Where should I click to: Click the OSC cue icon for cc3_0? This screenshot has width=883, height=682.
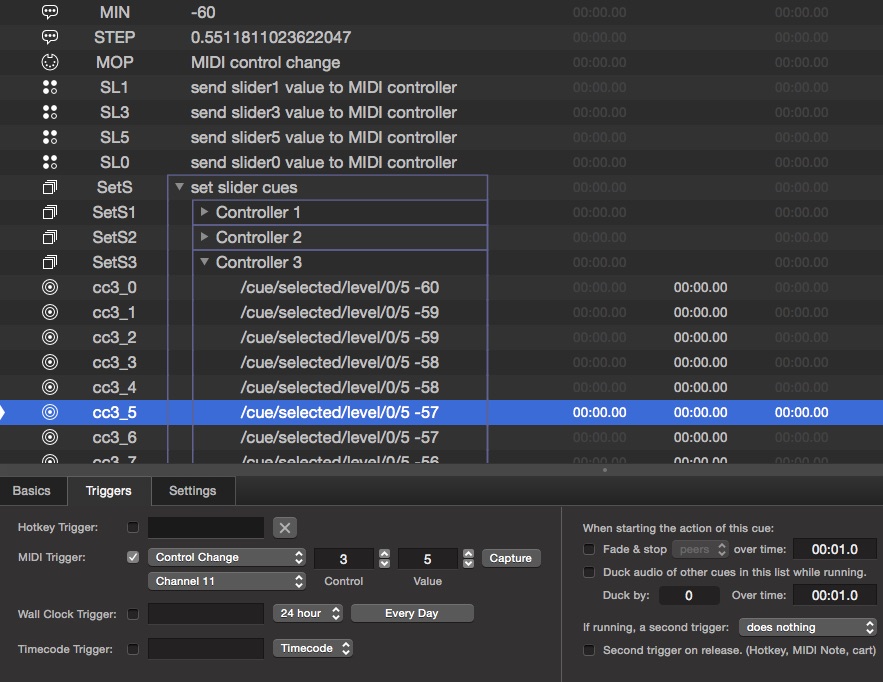point(50,288)
